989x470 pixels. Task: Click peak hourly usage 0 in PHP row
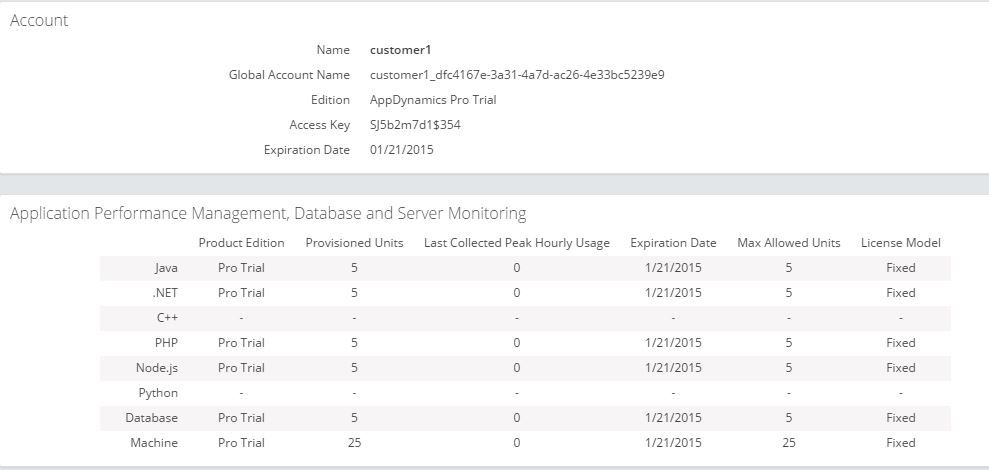click(517, 343)
